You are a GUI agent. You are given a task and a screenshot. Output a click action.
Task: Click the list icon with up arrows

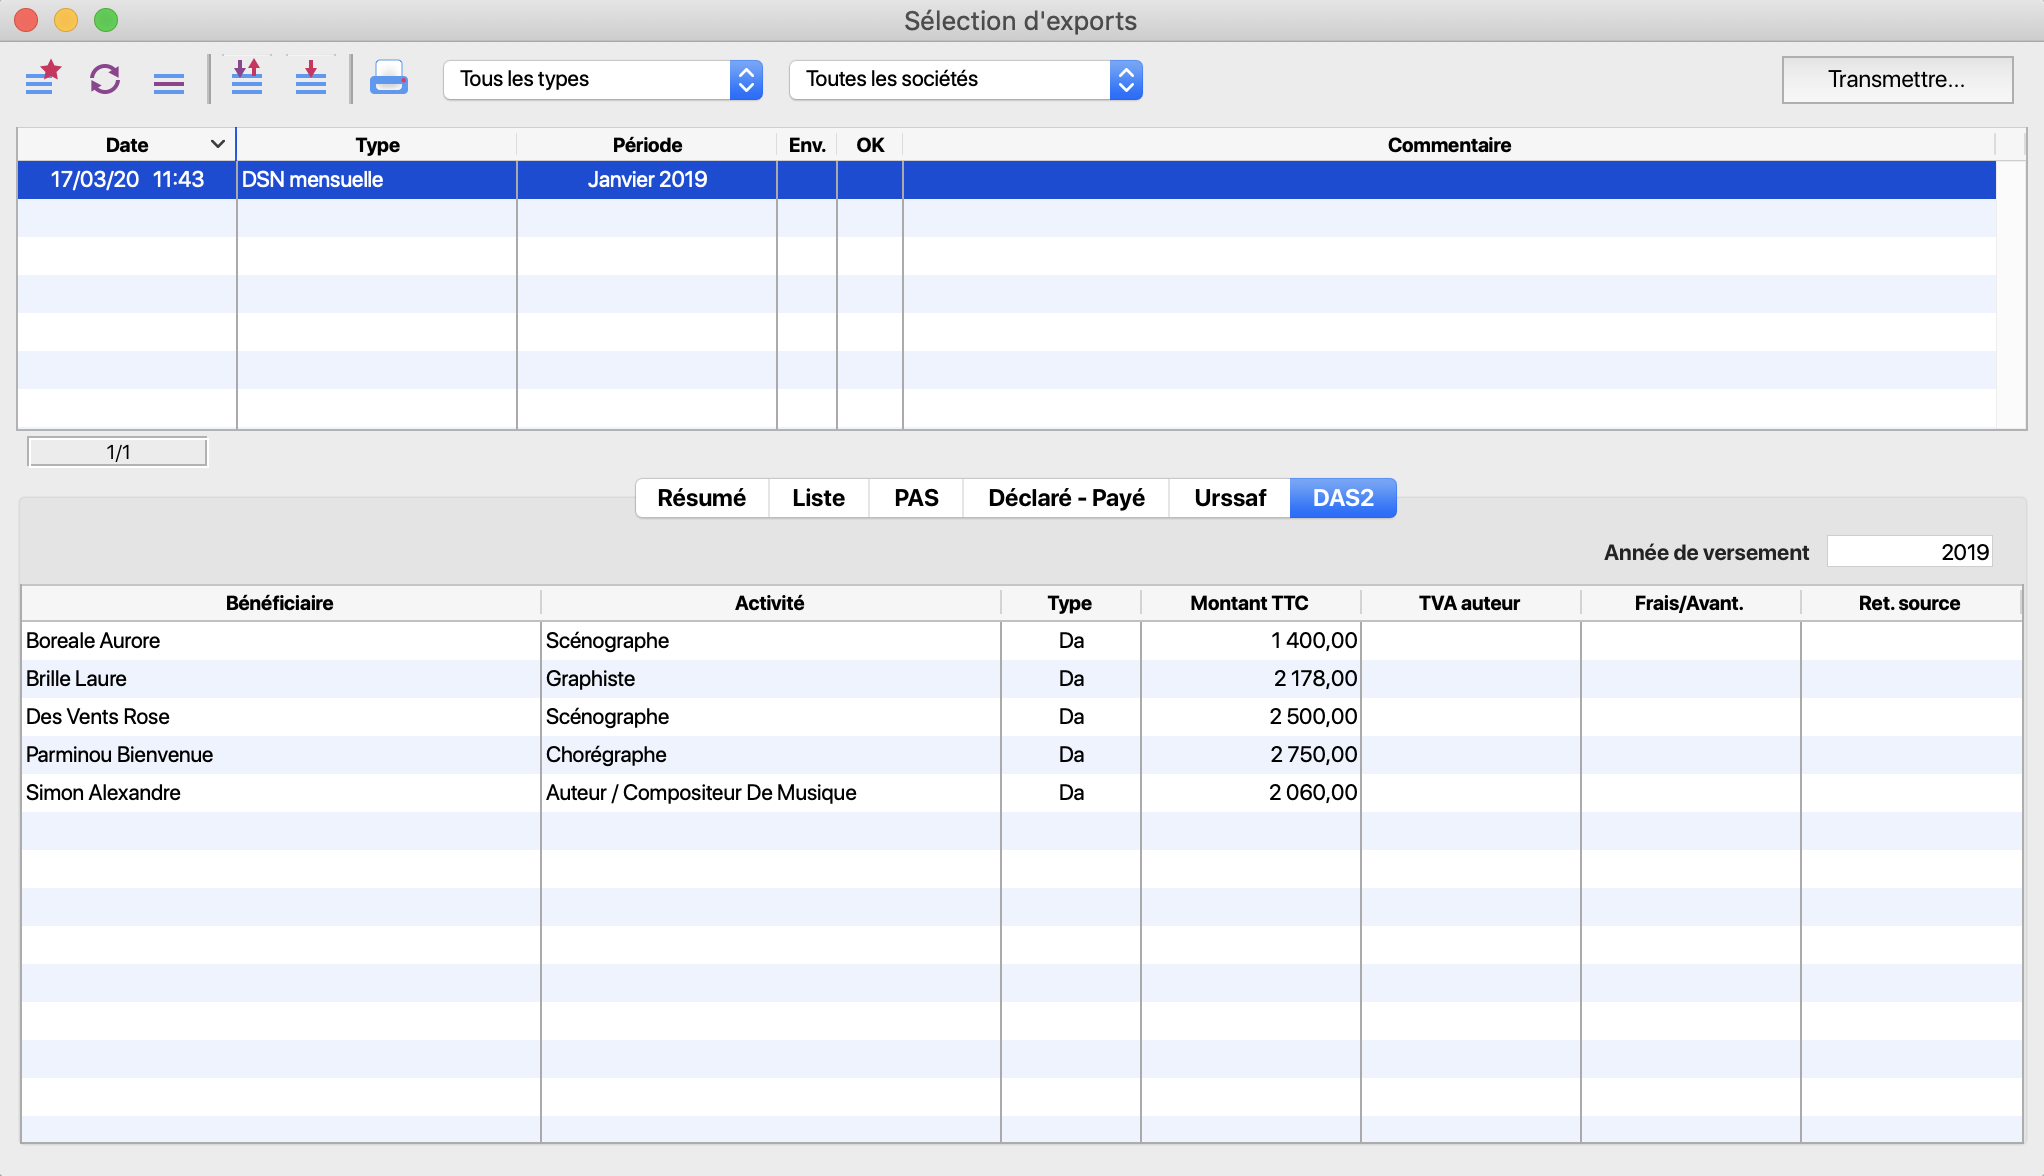pos(247,78)
